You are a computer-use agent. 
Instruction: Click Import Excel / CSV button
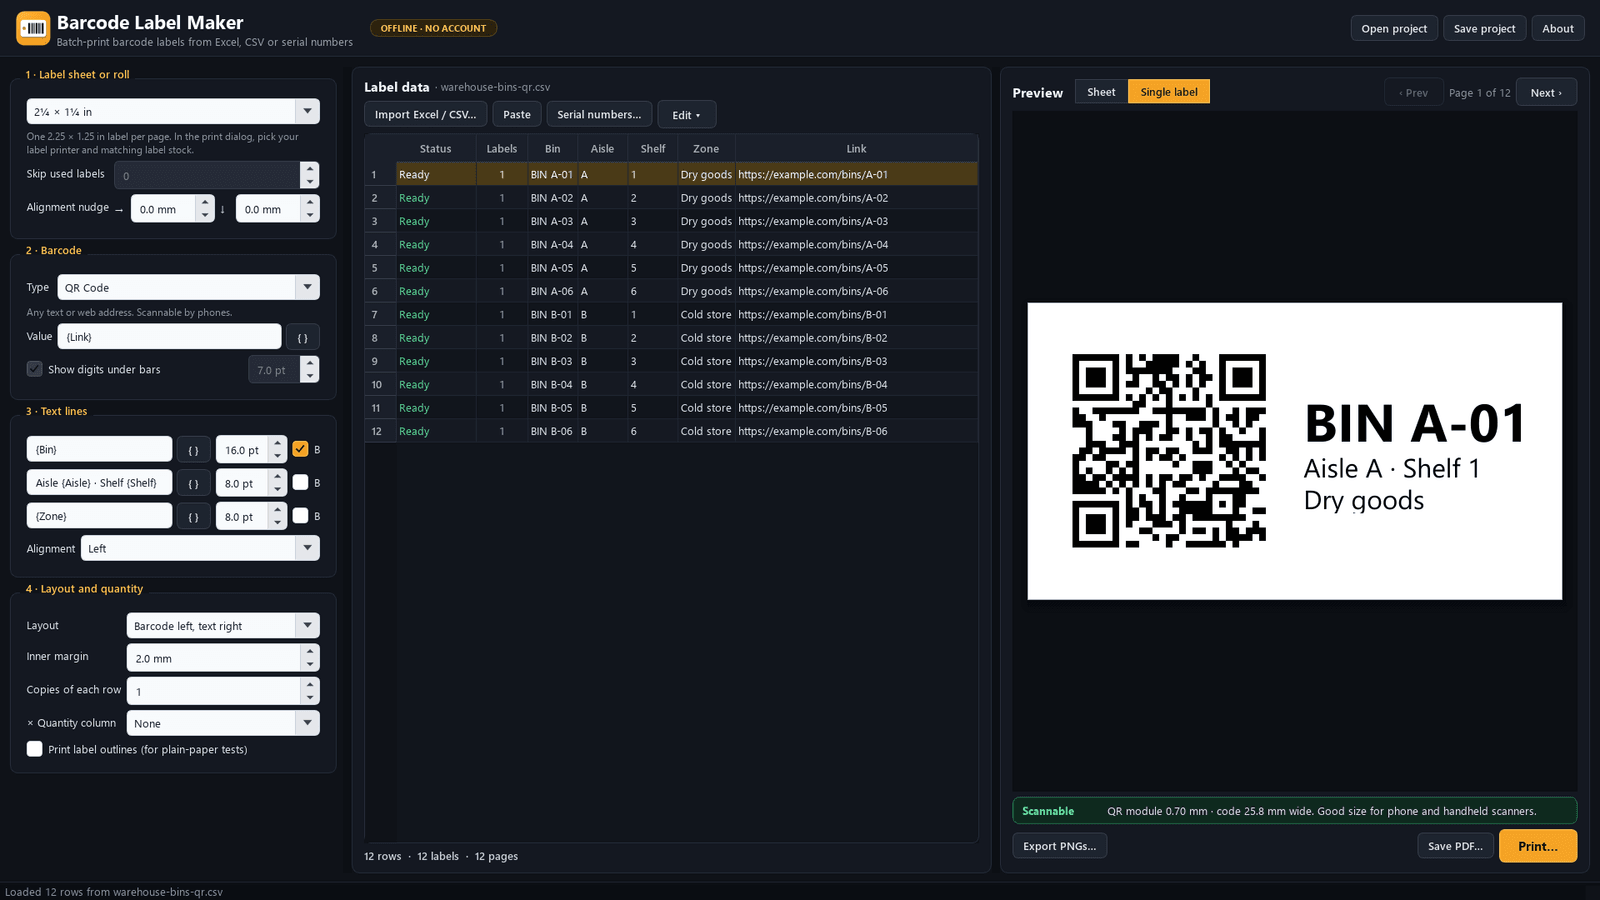(426, 115)
